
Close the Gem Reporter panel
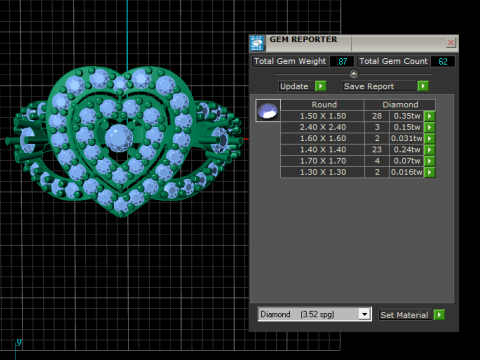coord(451,43)
